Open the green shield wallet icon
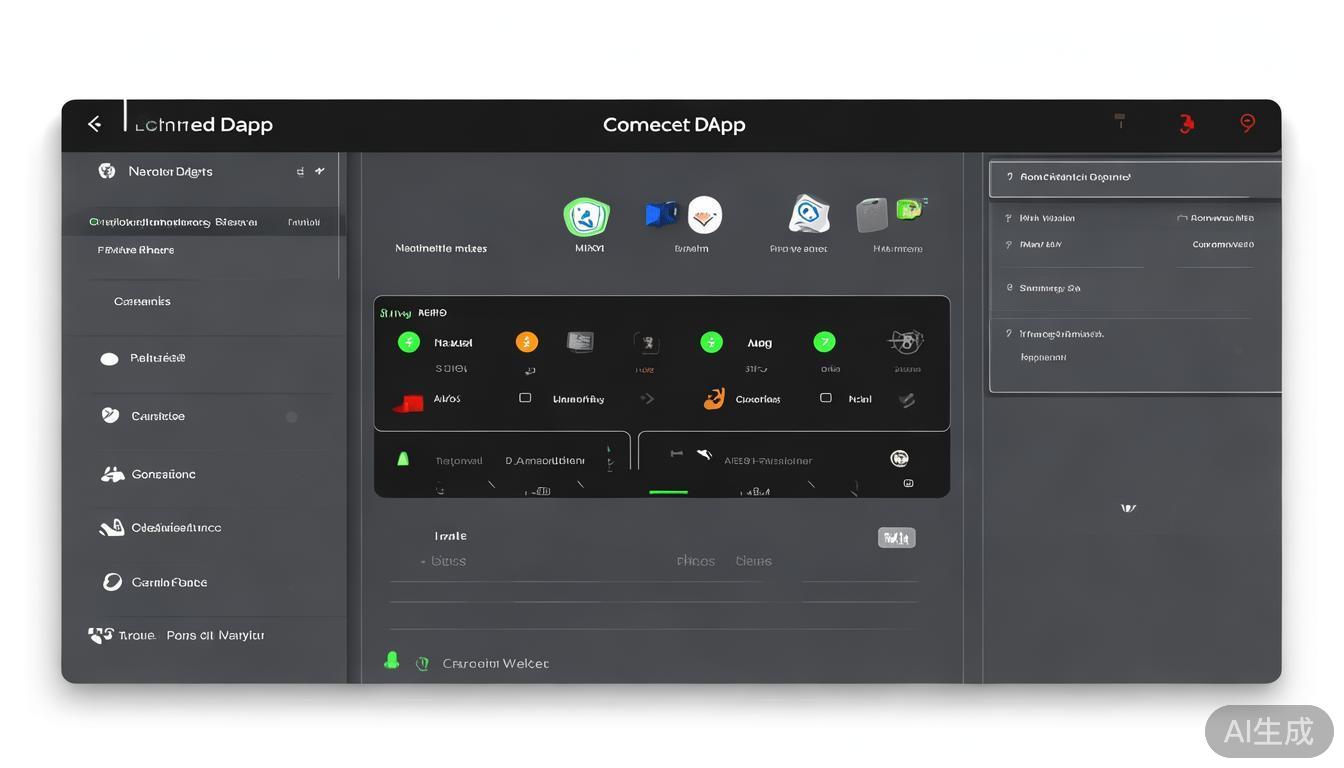The height and width of the screenshot is (768, 1344). click(586, 216)
